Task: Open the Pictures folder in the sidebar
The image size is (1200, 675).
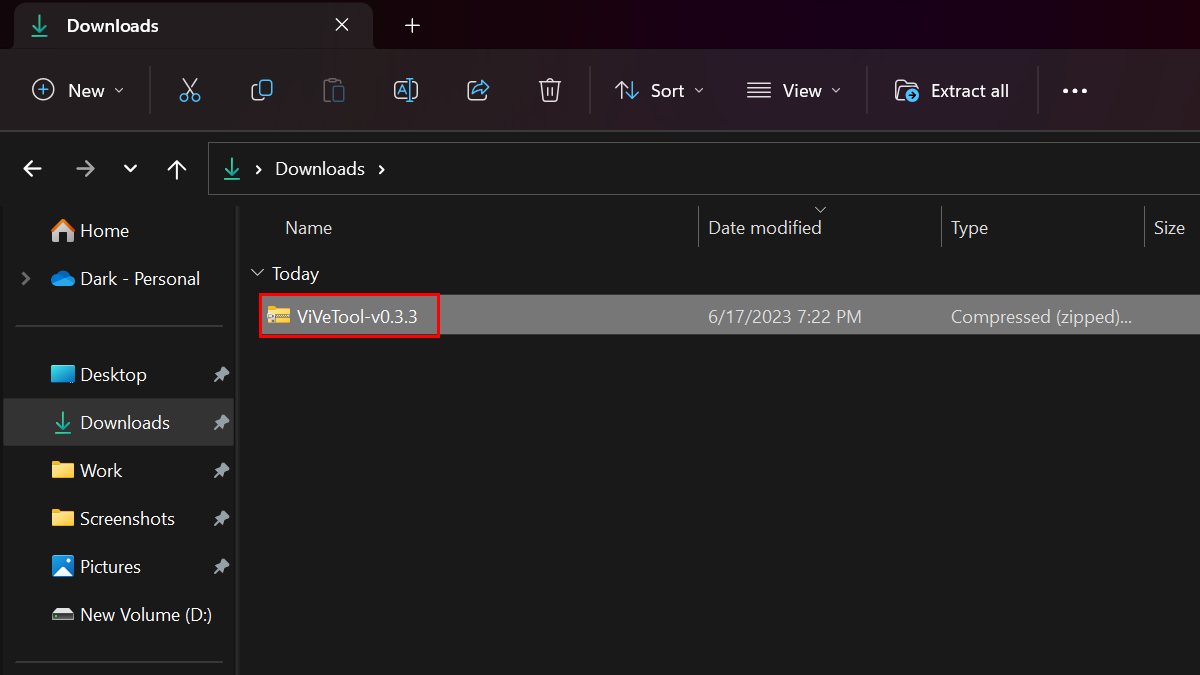Action: [110, 566]
